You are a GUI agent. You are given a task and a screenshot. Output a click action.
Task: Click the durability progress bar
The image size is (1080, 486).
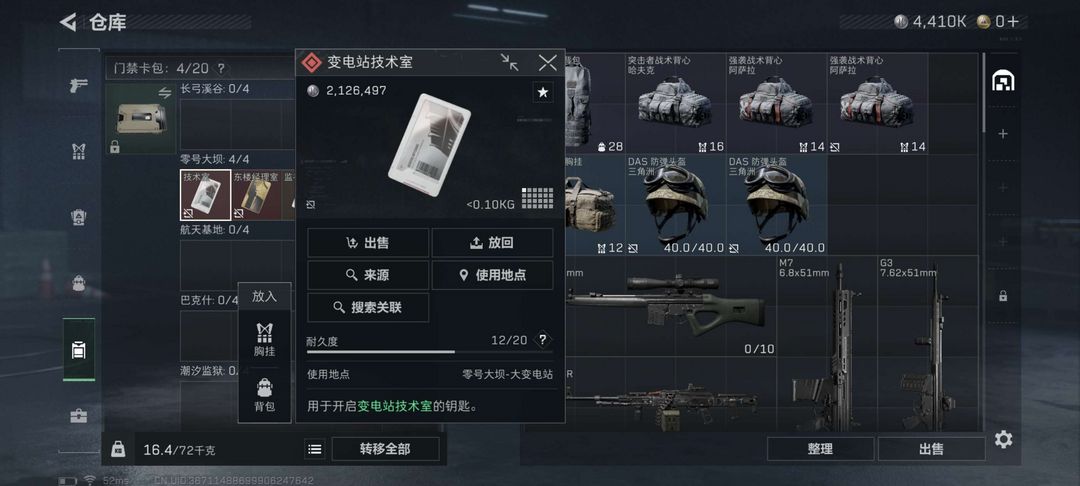[x=430, y=352]
